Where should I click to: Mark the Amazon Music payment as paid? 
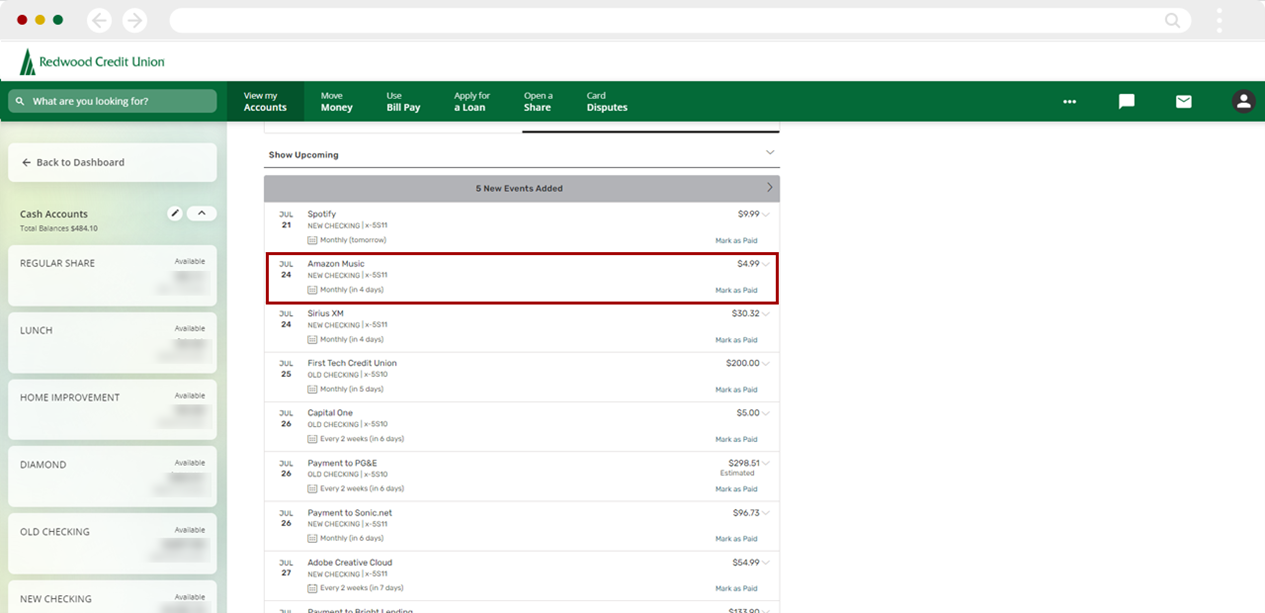(736, 291)
